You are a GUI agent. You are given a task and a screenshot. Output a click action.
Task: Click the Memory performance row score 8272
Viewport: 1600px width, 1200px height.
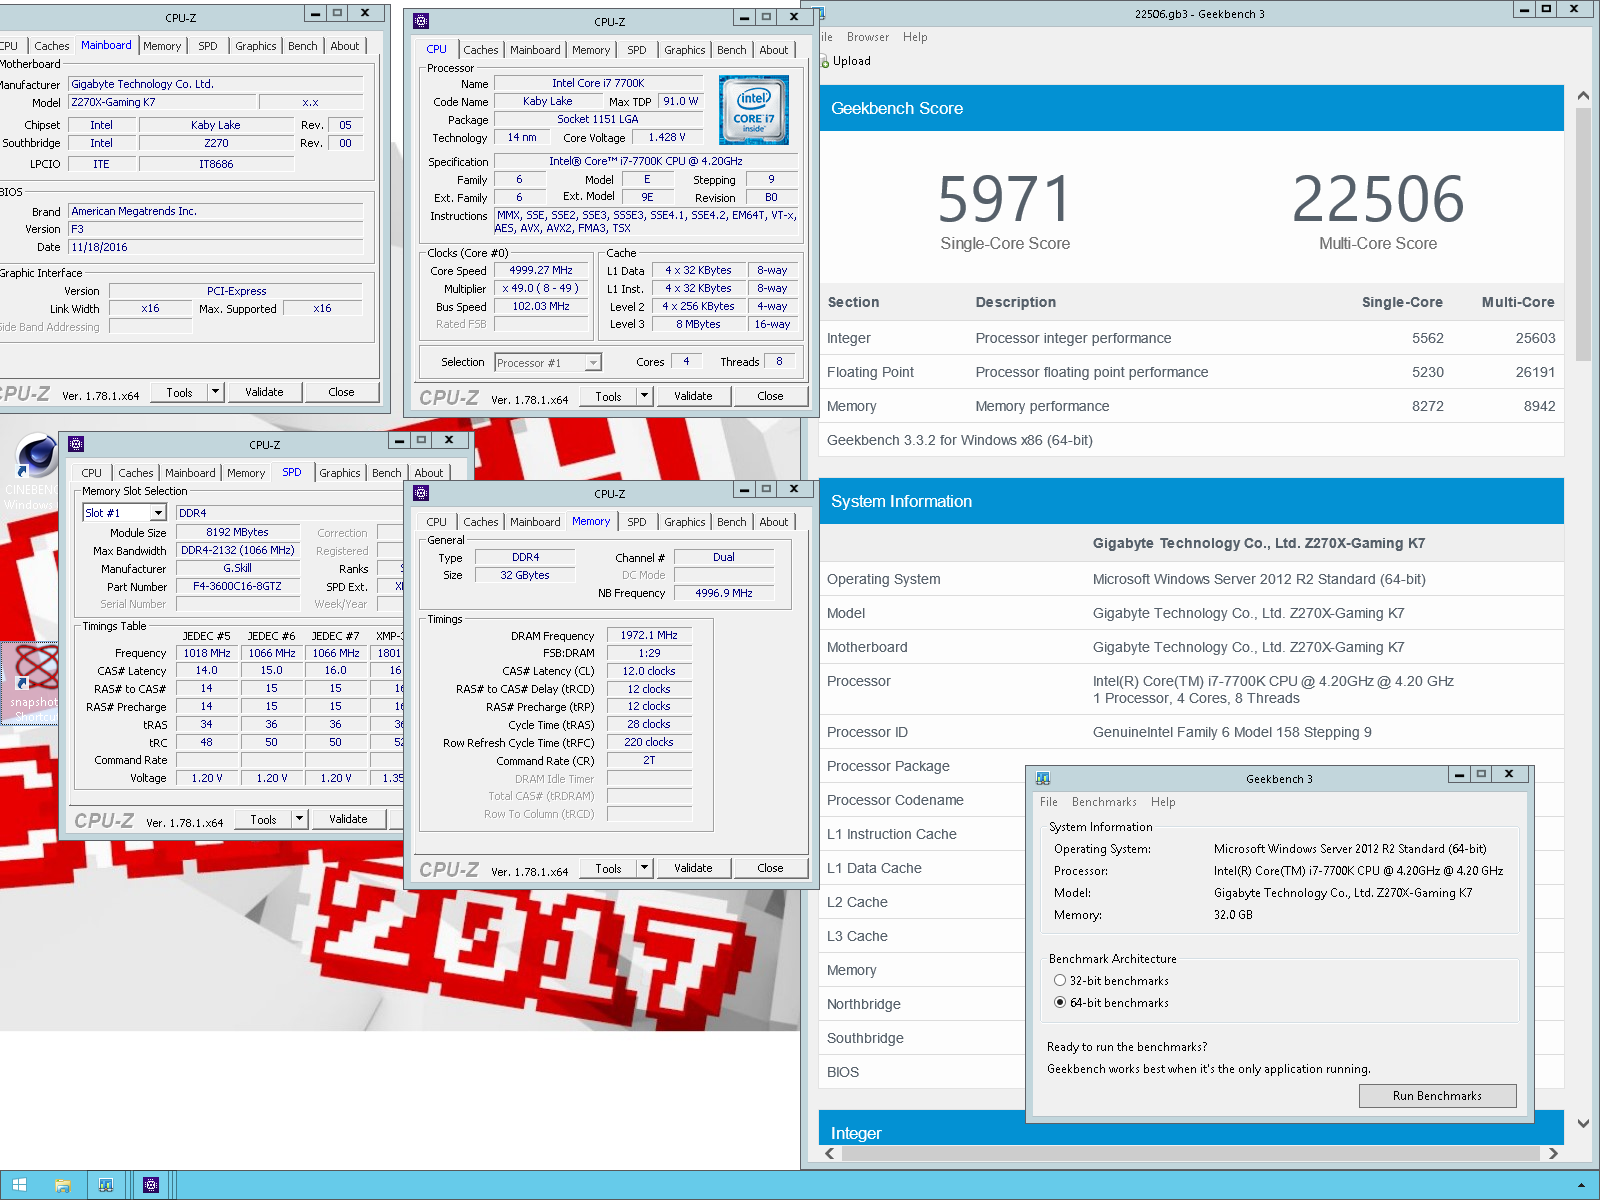(1428, 406)
